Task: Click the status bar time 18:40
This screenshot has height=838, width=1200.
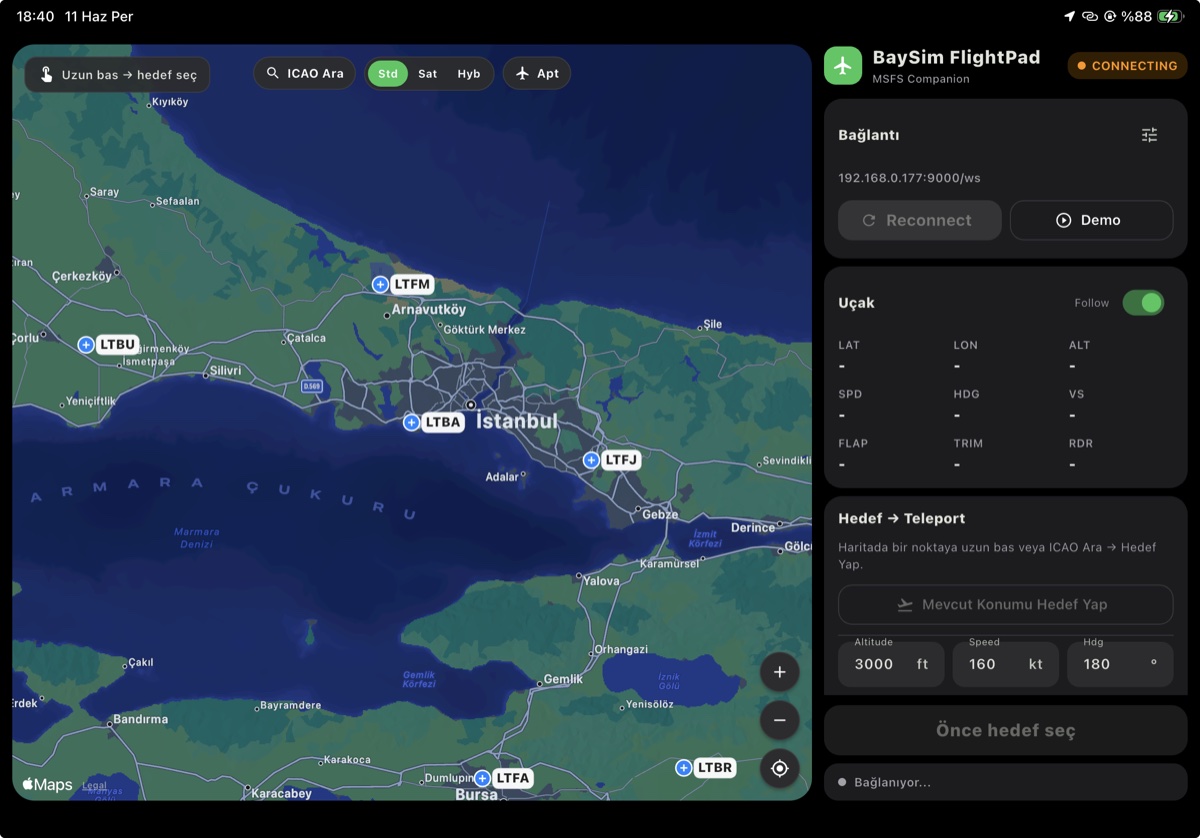Action: (x=35, y=17)
